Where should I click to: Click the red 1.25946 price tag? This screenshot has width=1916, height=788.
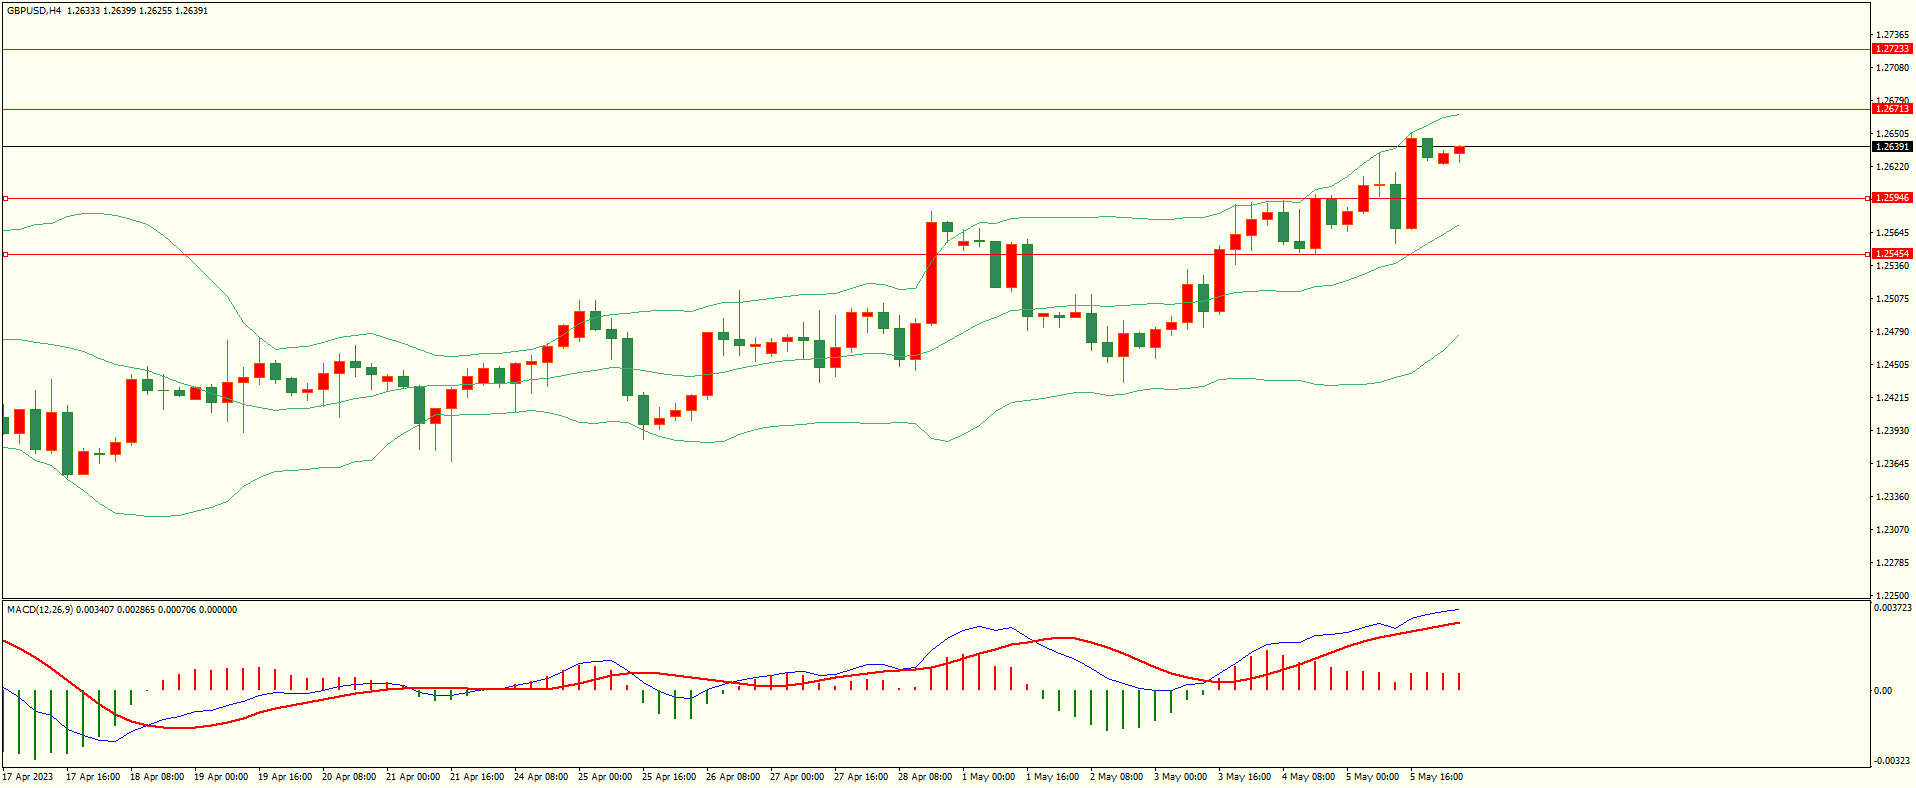tap(1892, 198)
